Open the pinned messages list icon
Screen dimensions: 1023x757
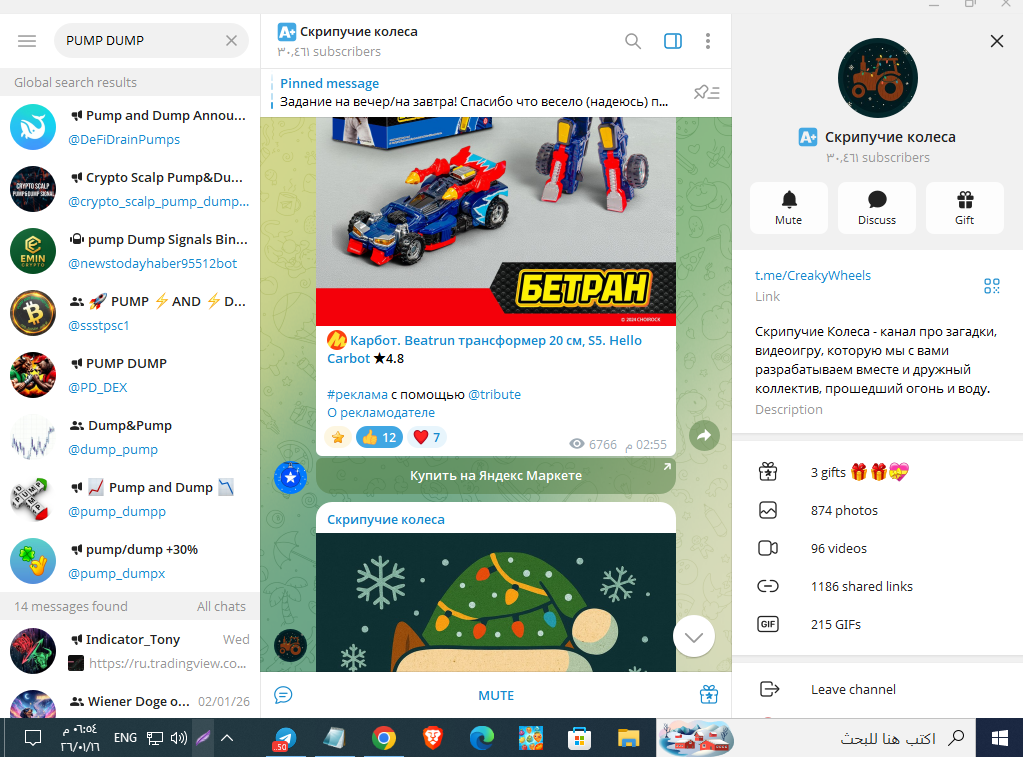pyautogui.click(x=707, y=93)
